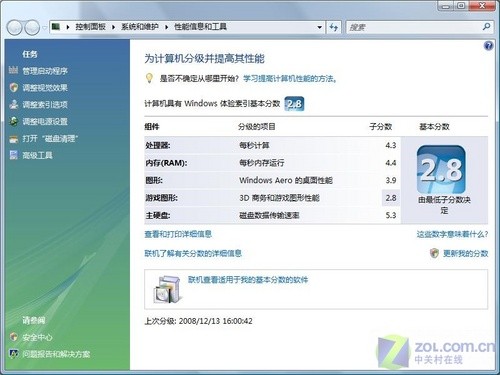Open 管理启动程序 task link

point(45,71)
